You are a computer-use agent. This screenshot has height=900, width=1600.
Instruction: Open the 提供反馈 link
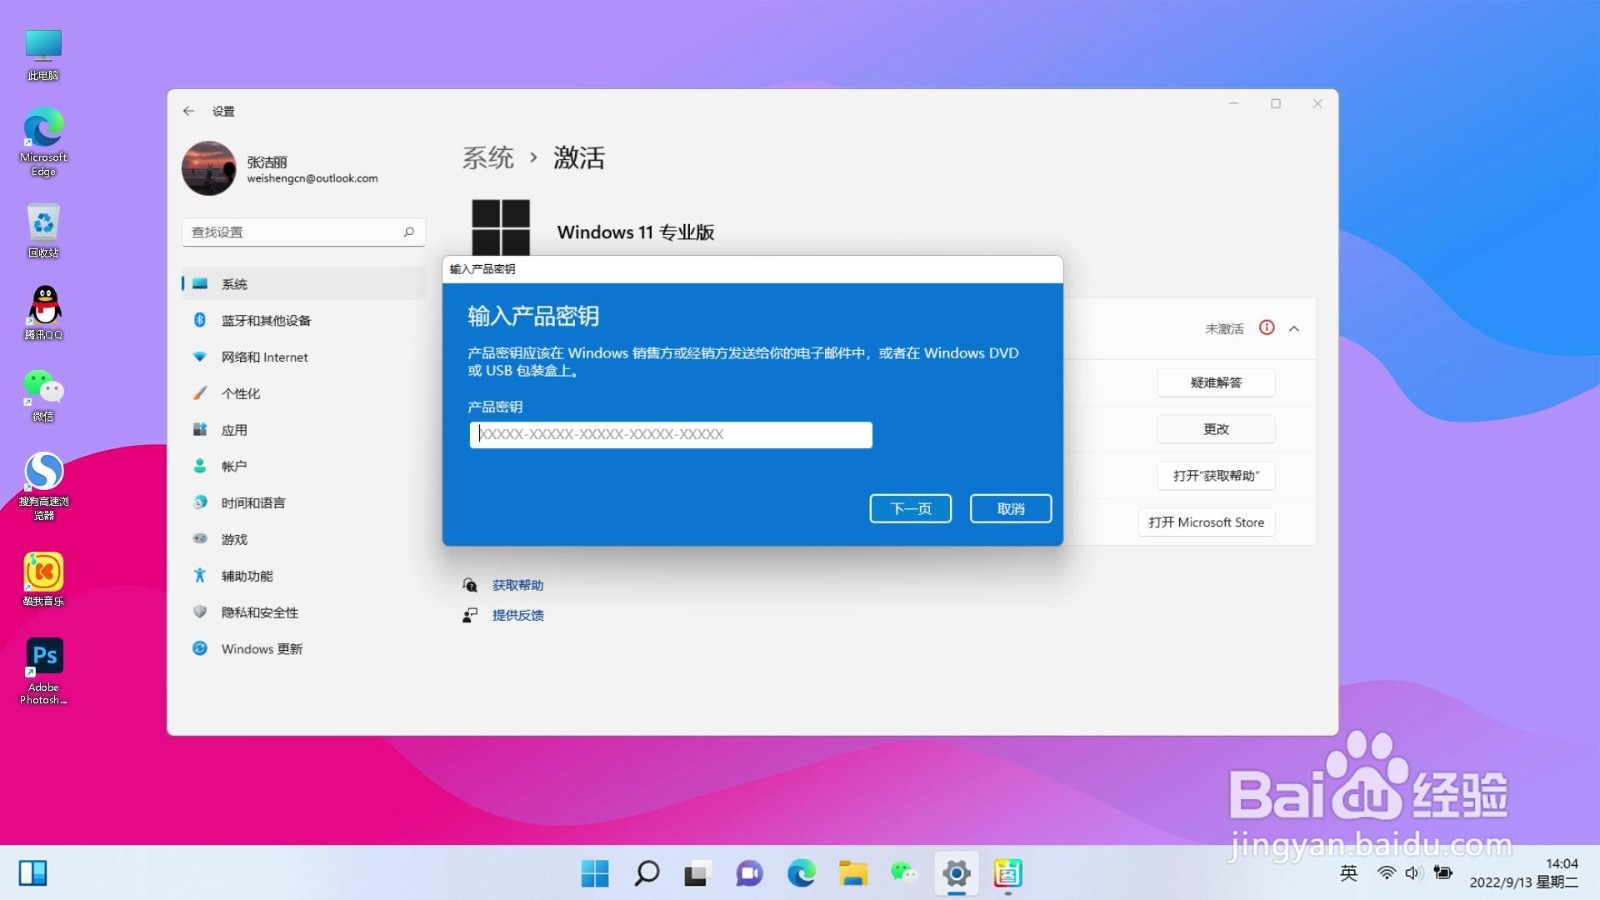518,615
